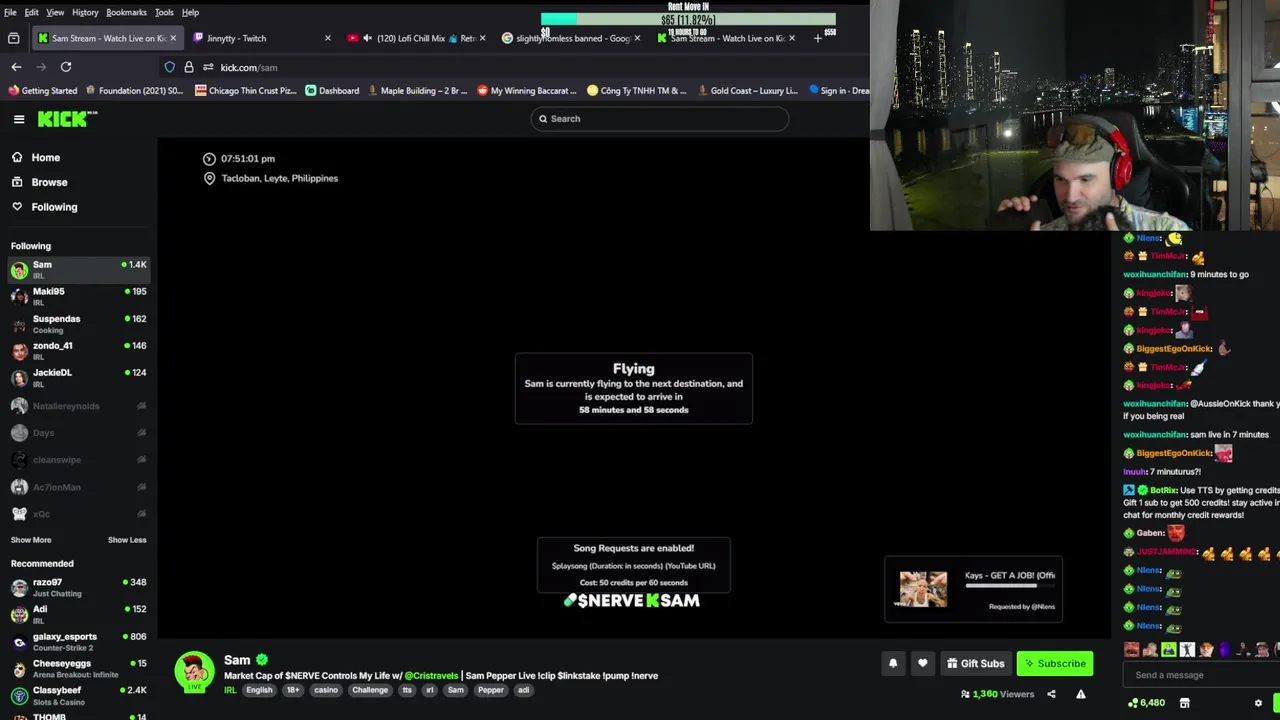Open offline channel xQc in sidebar
This screenshot has height=720, width=1280.
tap(78, 514)
